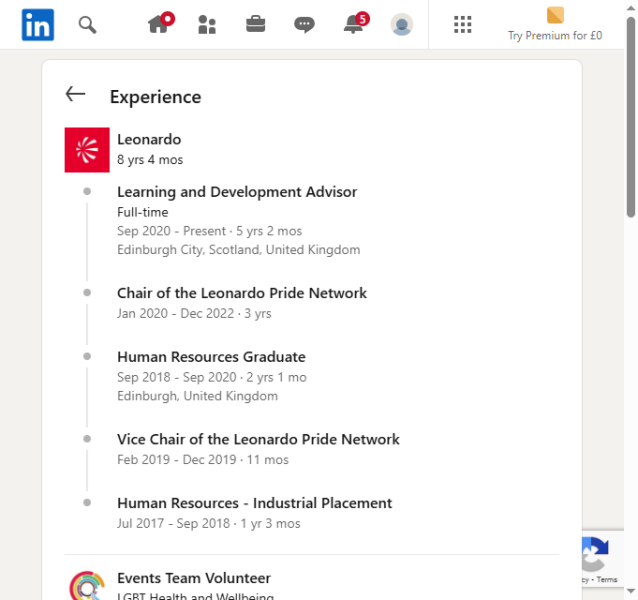
Task: Click Try Premium for £0 link
Action: click(554, 25)
